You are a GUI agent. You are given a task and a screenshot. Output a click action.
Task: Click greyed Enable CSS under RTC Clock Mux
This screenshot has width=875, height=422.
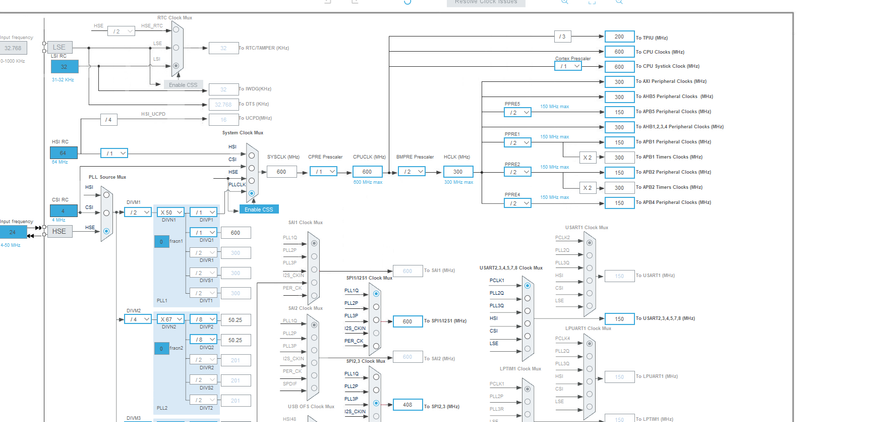(x=183, y=85)
